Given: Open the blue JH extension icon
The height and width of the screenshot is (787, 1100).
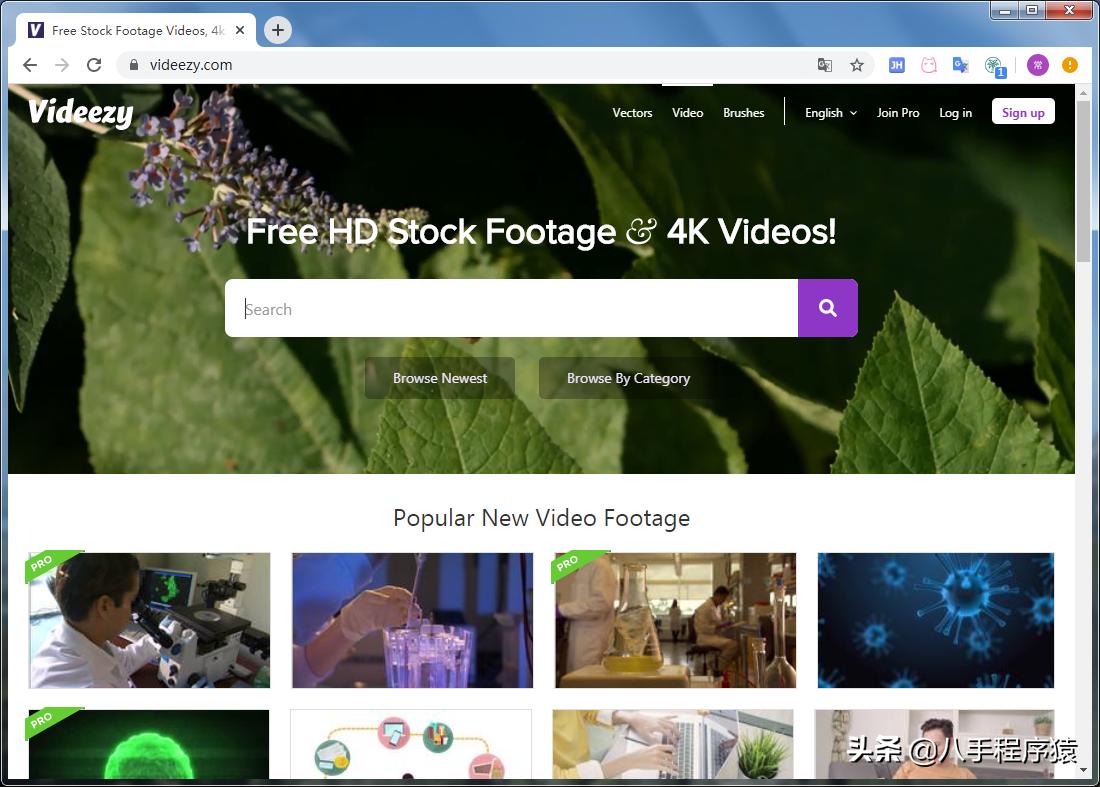Looking at the screenshot, I should [x=897, y=65].
